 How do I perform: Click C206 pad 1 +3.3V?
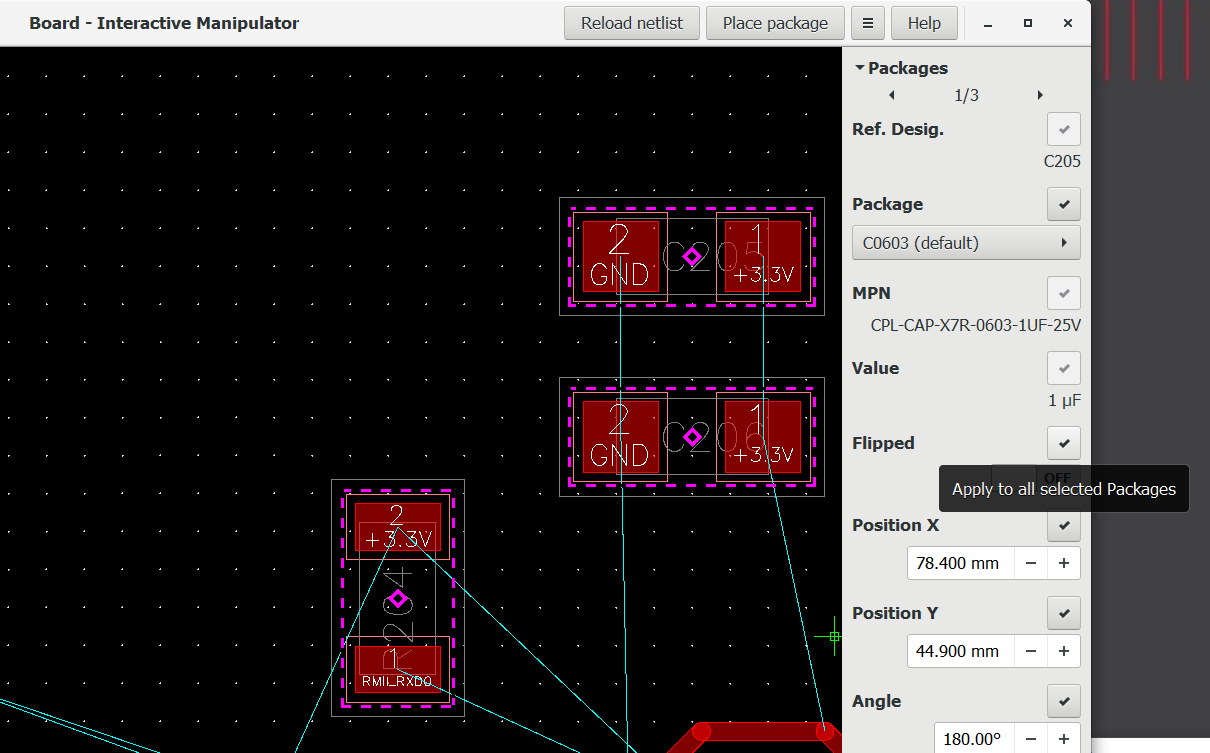763,437
